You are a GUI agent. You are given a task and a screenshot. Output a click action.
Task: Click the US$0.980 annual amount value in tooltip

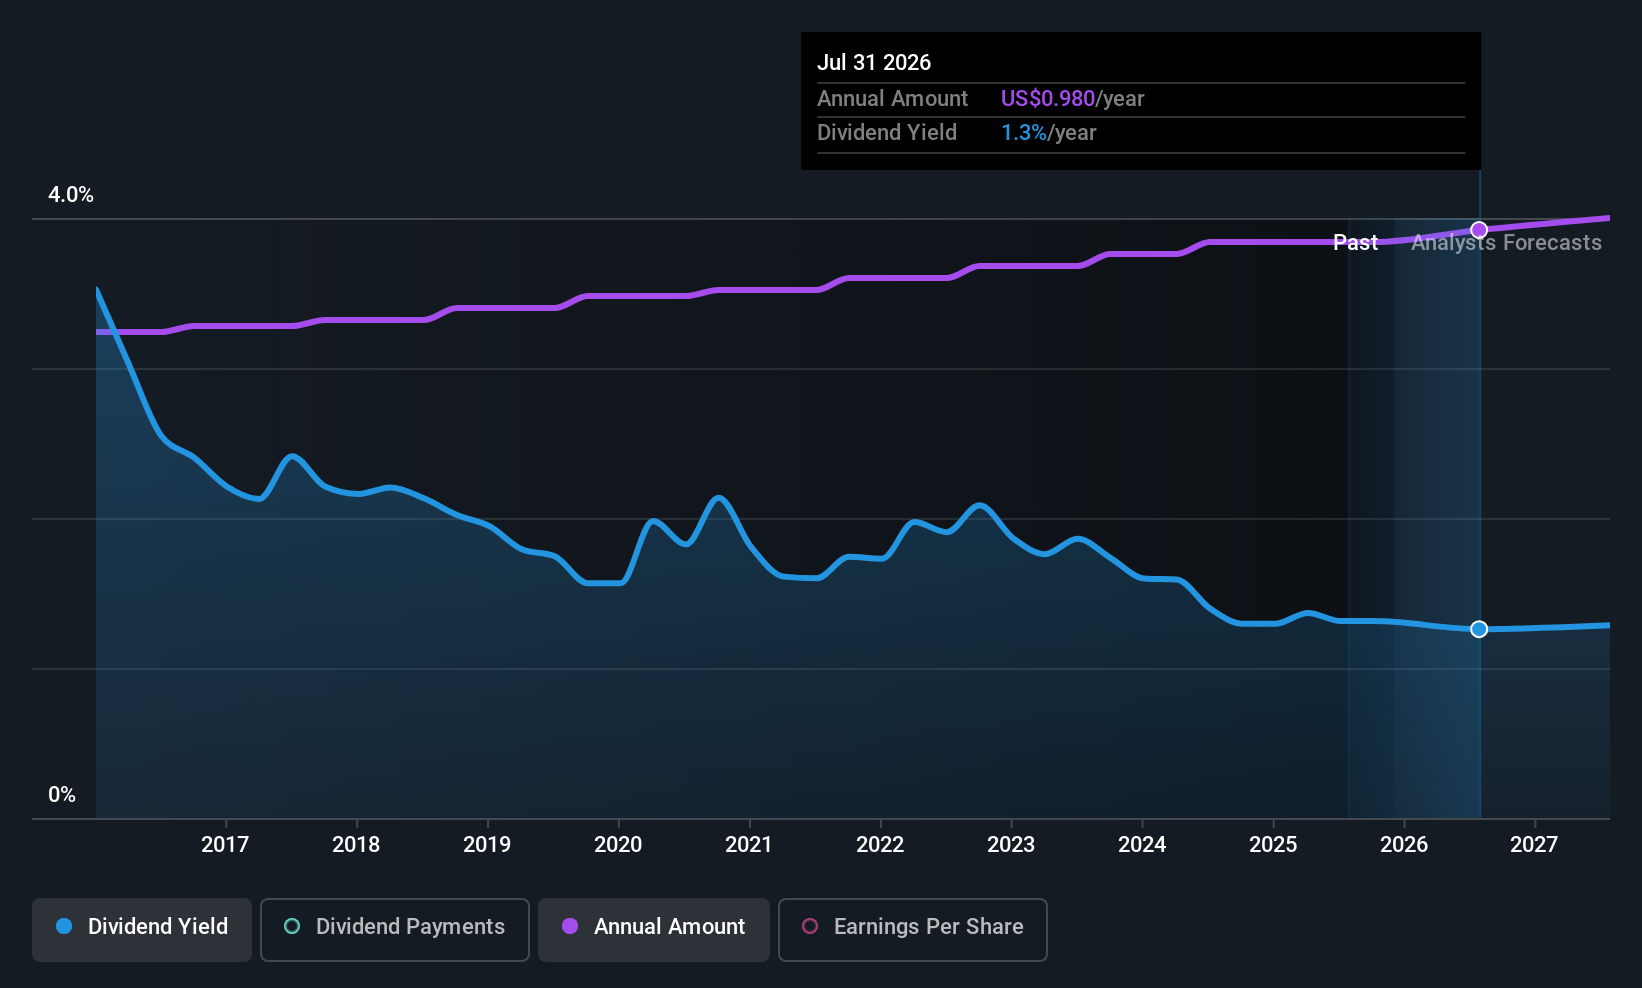[x=1047, y=99]
